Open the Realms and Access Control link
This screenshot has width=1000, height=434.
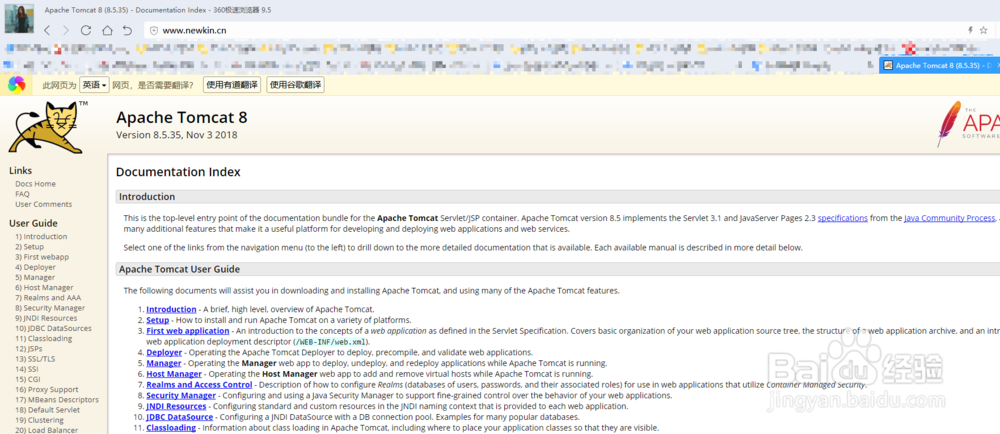click(x=199, y=385)
